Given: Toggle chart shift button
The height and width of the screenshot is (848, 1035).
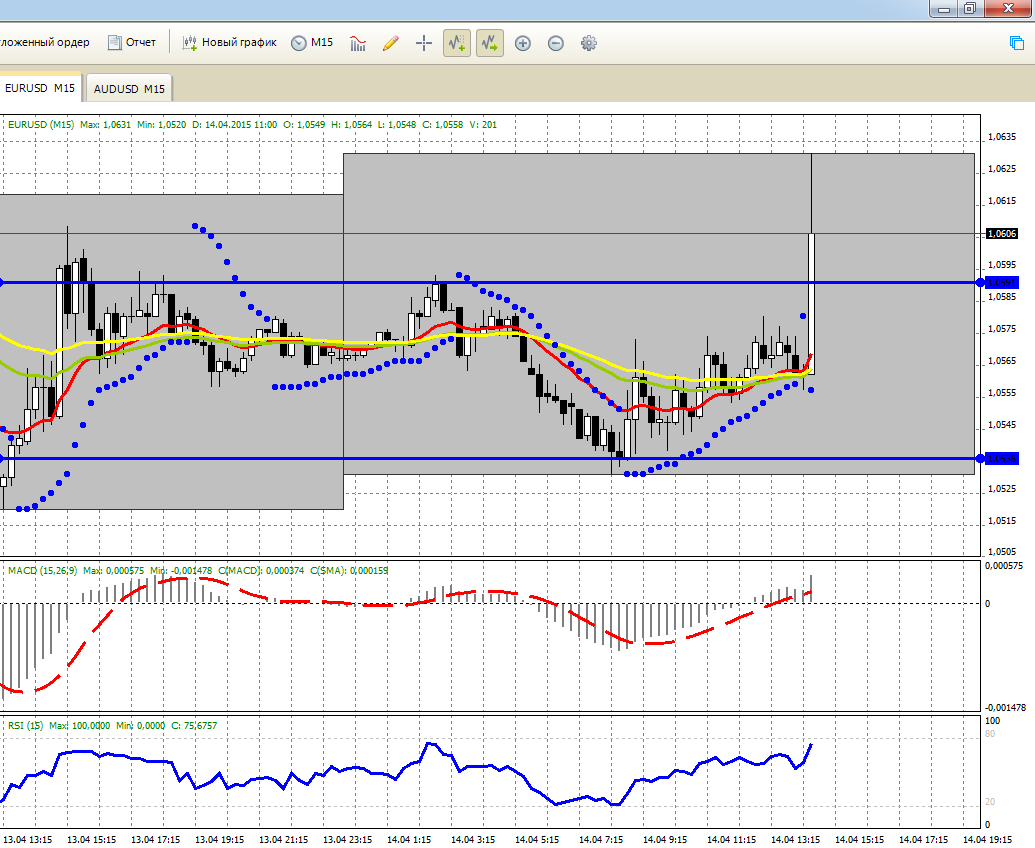Looking at the screenshot, I should 457,44.
